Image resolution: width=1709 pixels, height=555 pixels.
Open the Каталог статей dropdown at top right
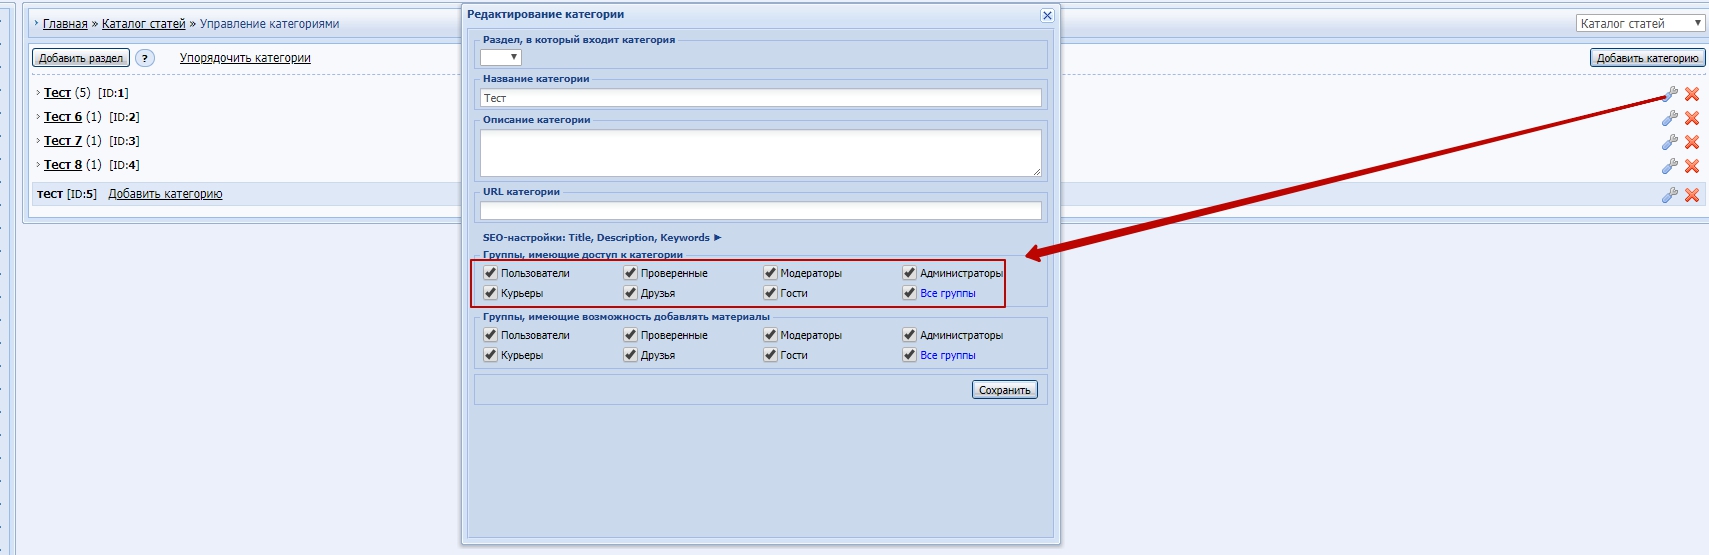1640,23
